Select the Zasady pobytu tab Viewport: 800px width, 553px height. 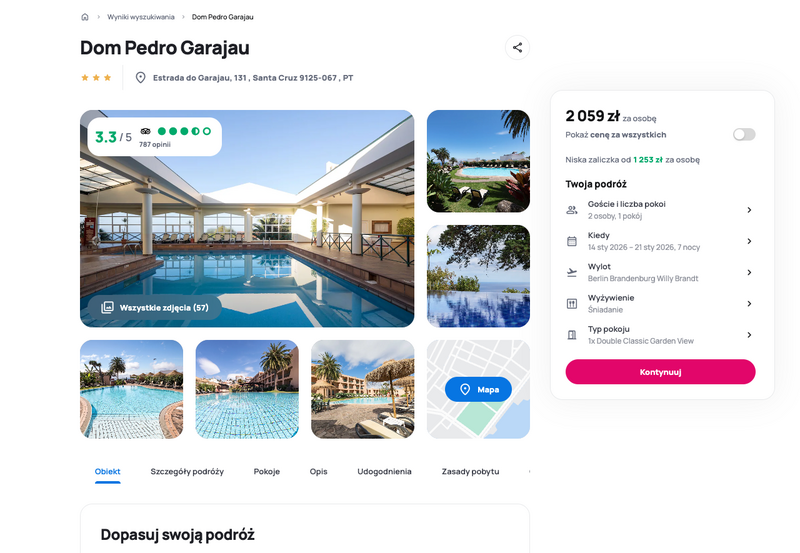point(470,471)
